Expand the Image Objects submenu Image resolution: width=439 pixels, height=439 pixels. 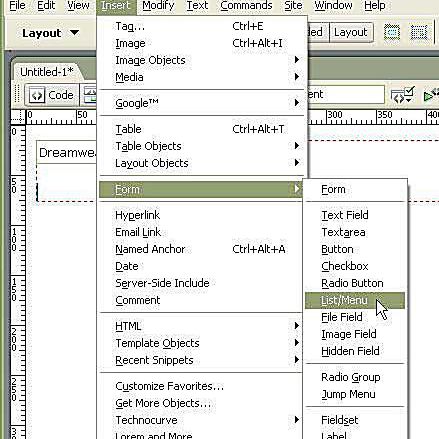[x=202, y=60]
